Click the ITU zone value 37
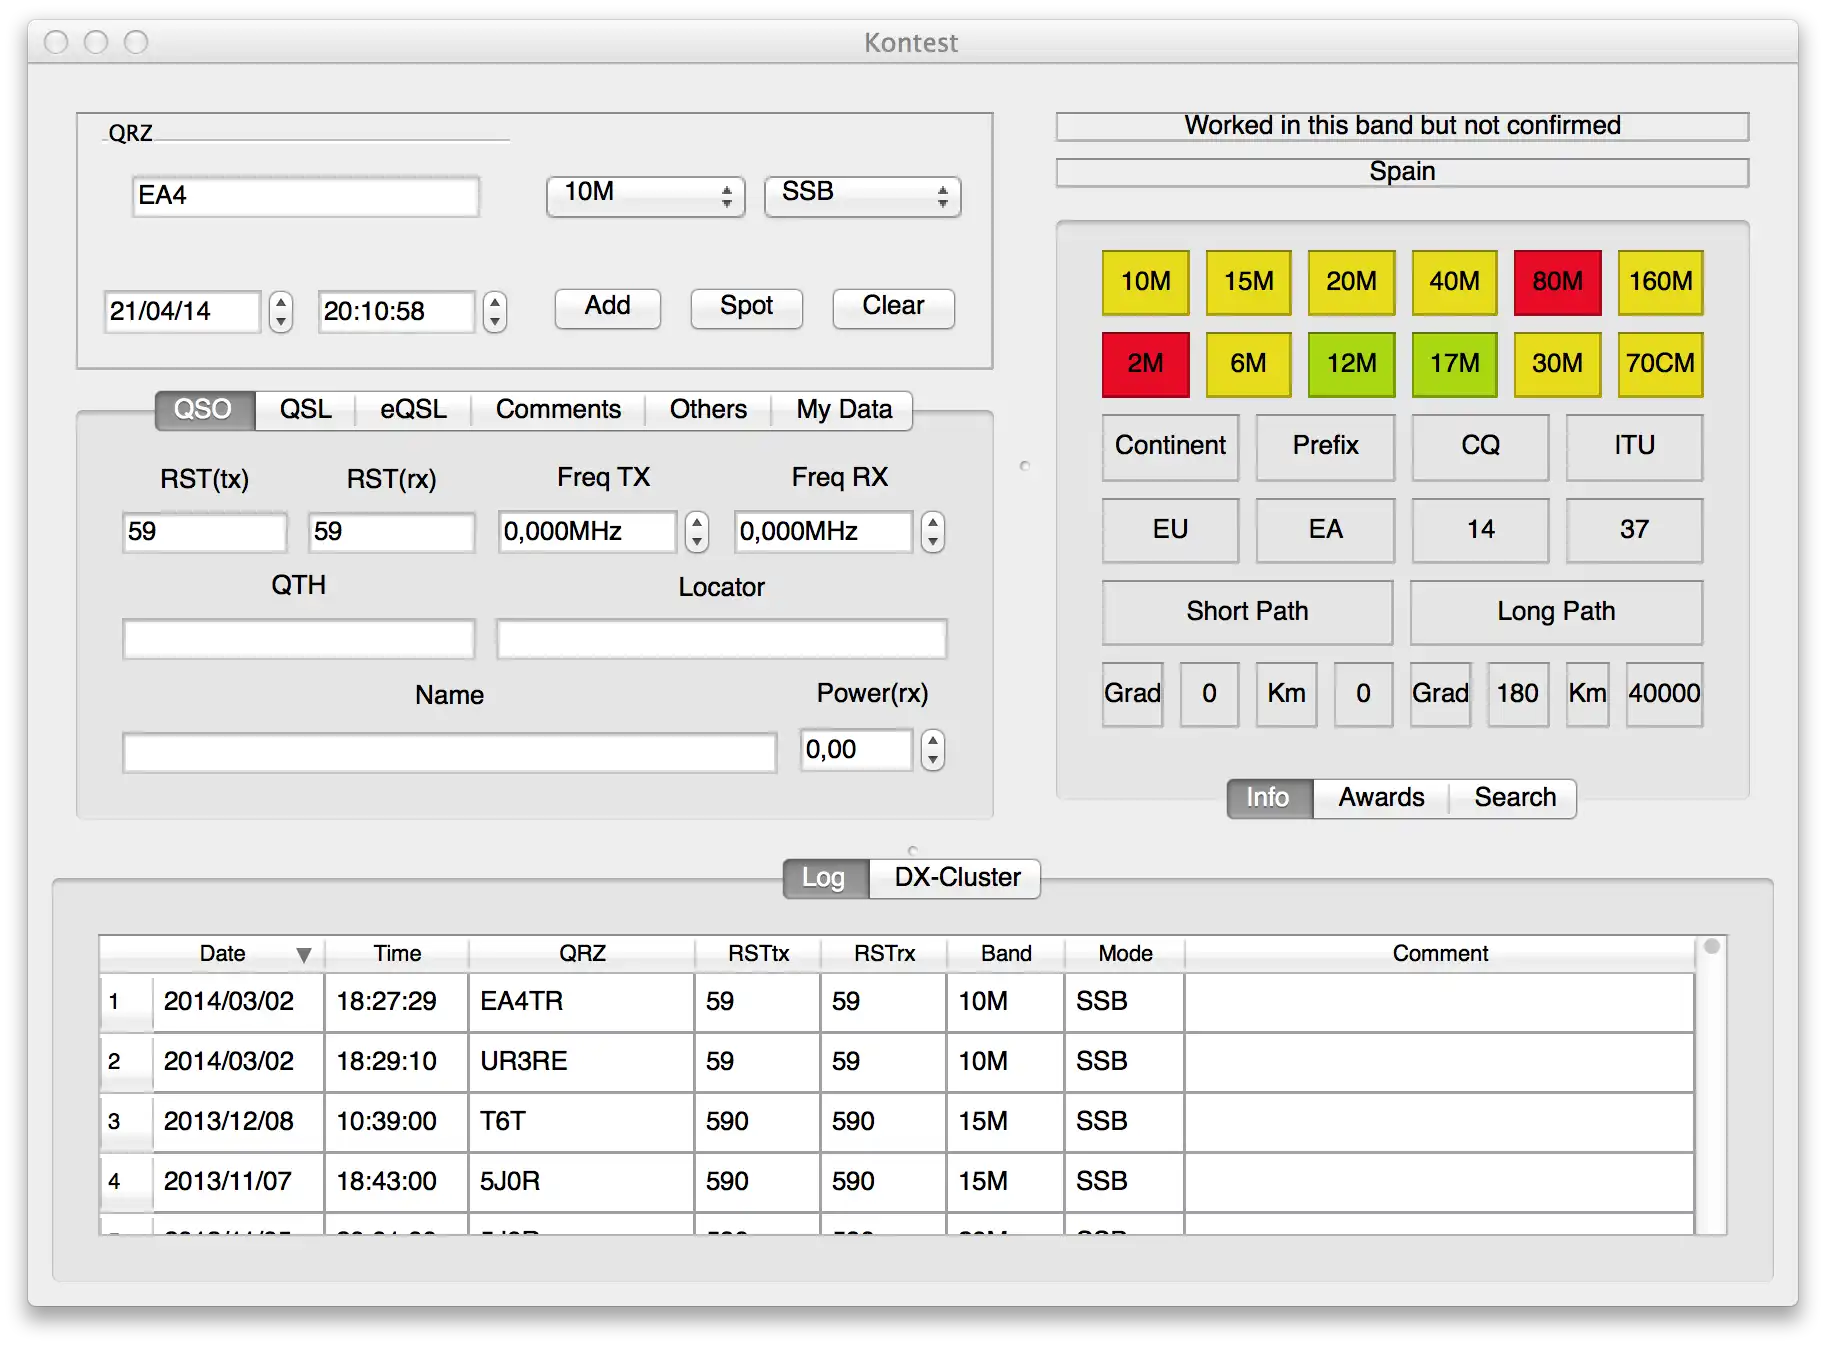The width and height of the screenshot is (1826, 1346). point(1634,530)
